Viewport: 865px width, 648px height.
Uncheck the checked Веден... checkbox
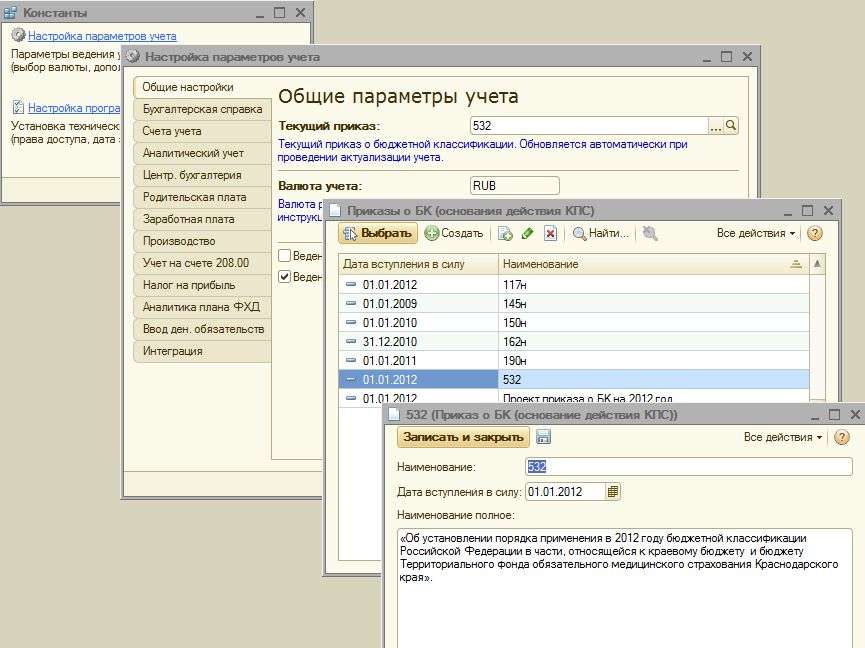(x=285, y=276)
